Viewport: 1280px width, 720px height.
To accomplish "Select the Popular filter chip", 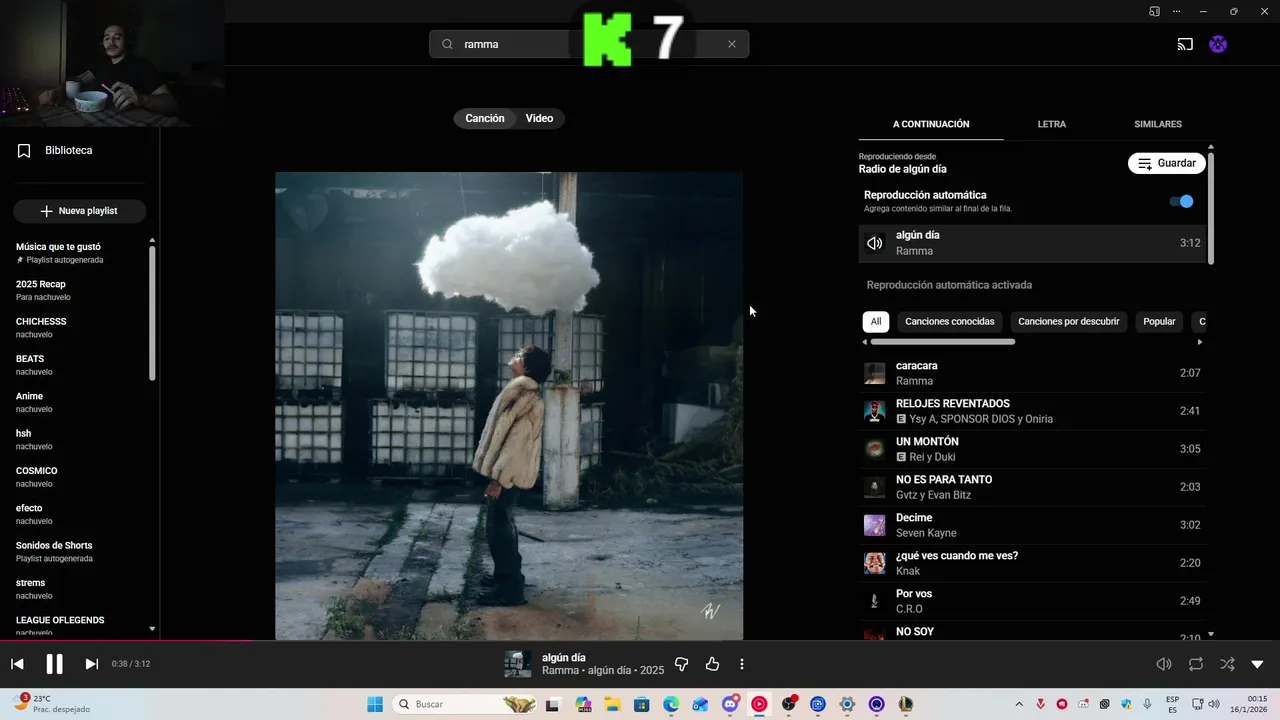I will [1159, 321].
